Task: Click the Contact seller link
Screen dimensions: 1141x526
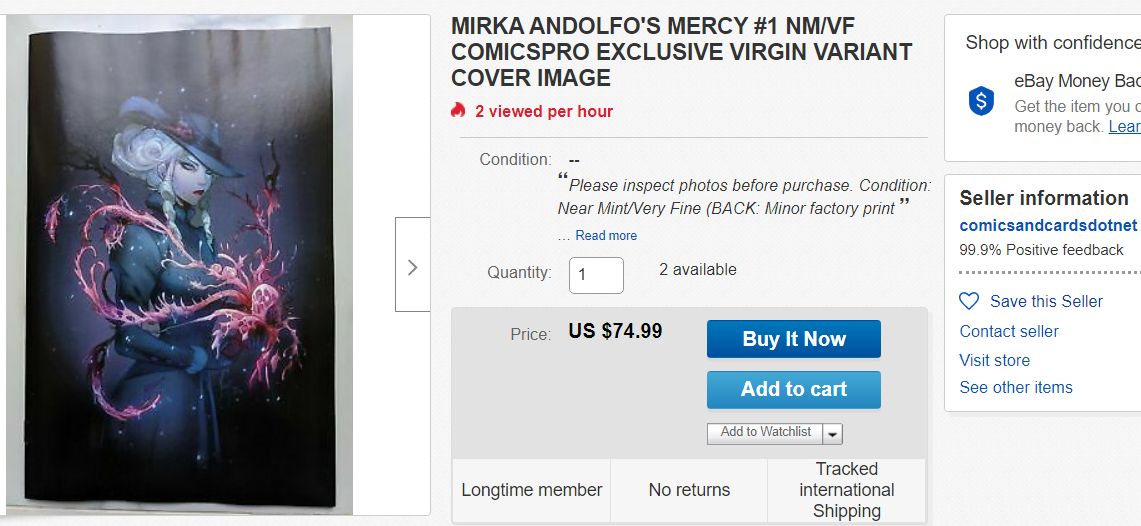Action: pyautogui.click(x=1009, y=331)
